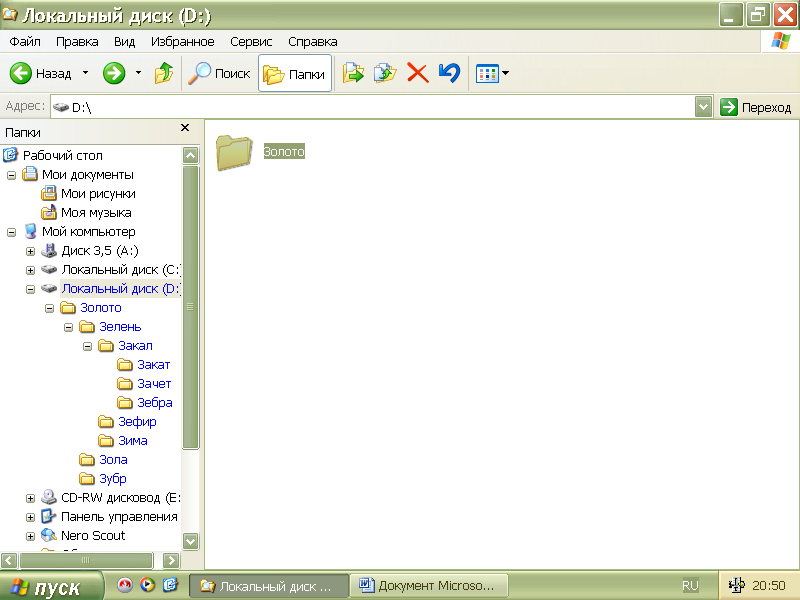Close the Папки folders pane
This screenshot has width=800, height=600.
[185, 128]
